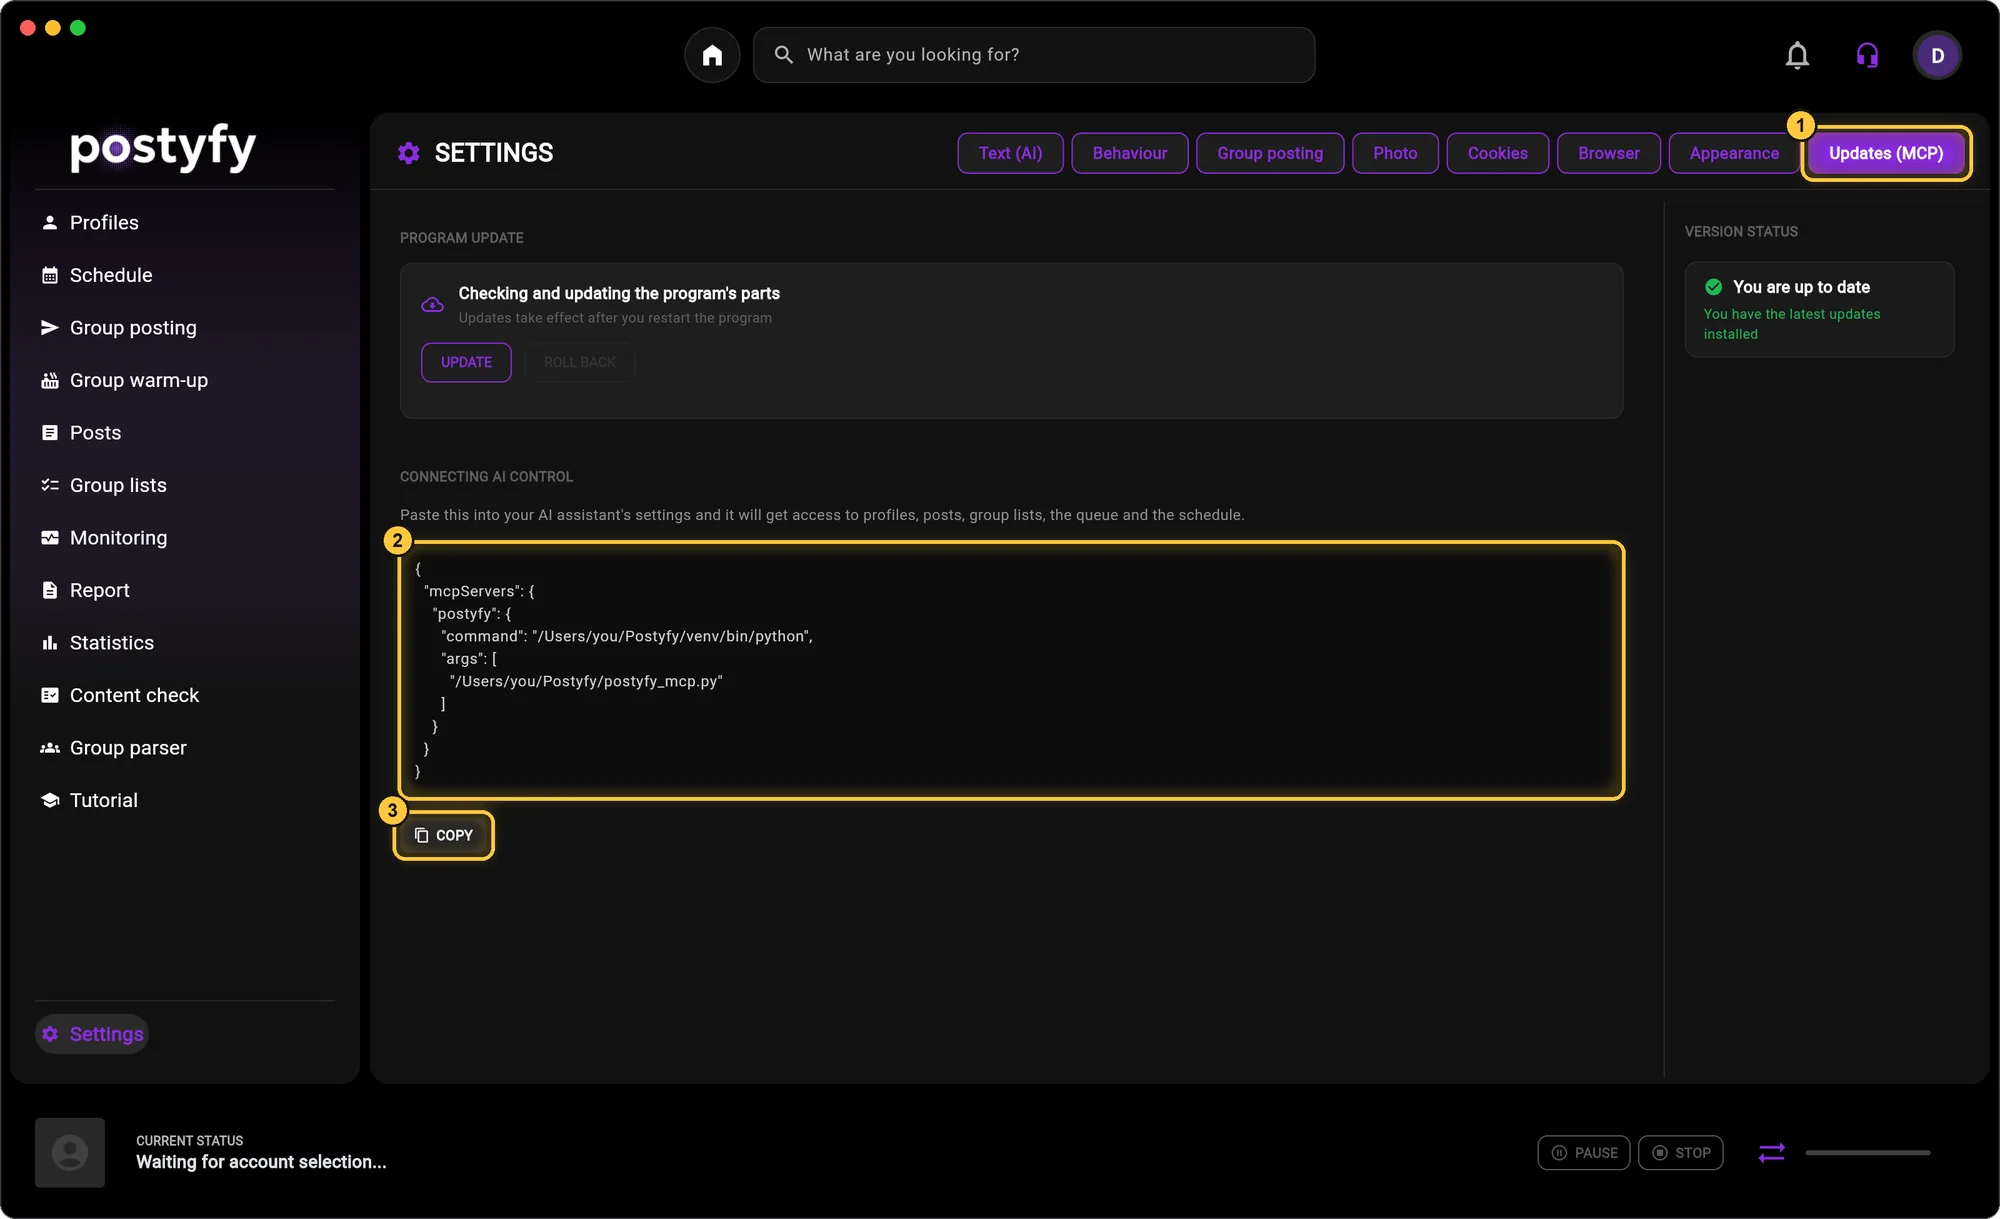Open the notifications bell

(x=1797, y=55)
